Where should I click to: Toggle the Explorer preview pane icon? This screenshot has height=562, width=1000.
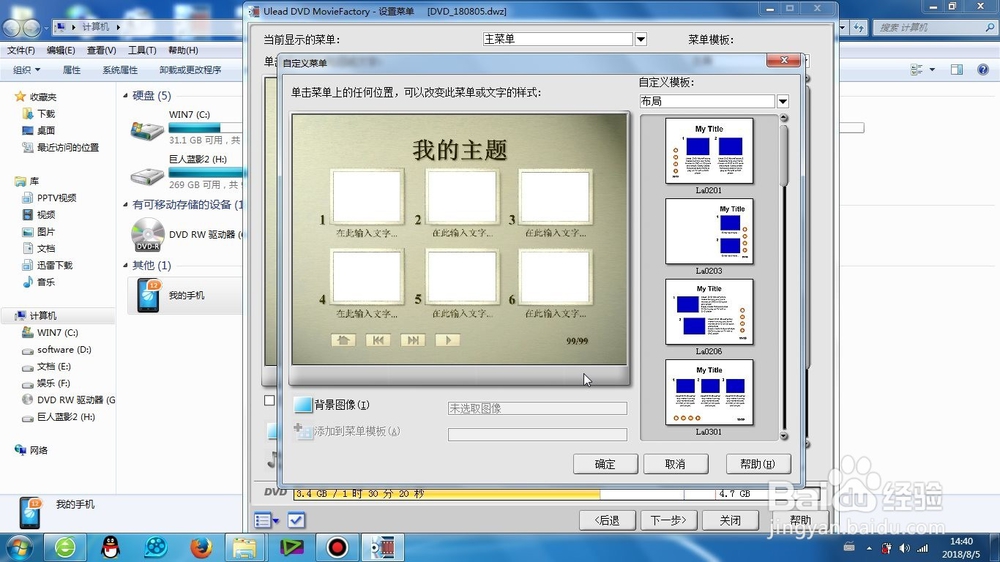pyautogui.click(x=957, y=70)
